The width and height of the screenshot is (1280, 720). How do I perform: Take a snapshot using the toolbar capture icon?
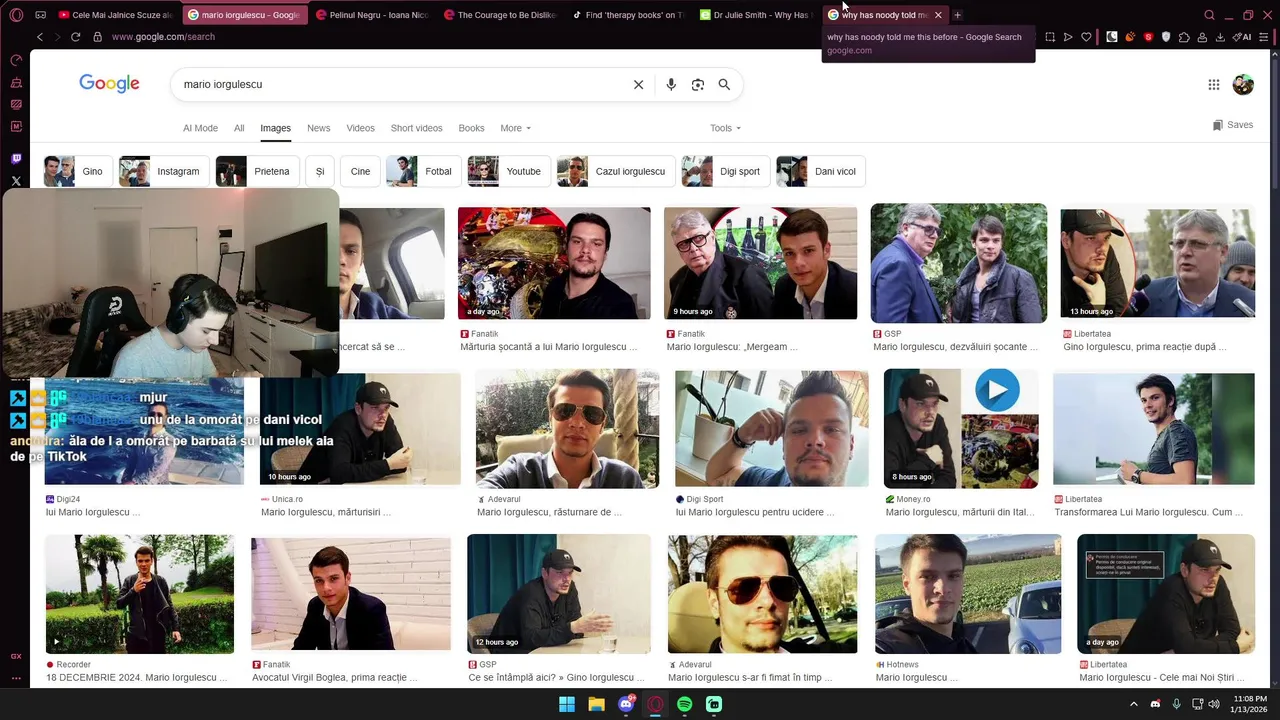pyautogui.click(x=1050, y=37)
